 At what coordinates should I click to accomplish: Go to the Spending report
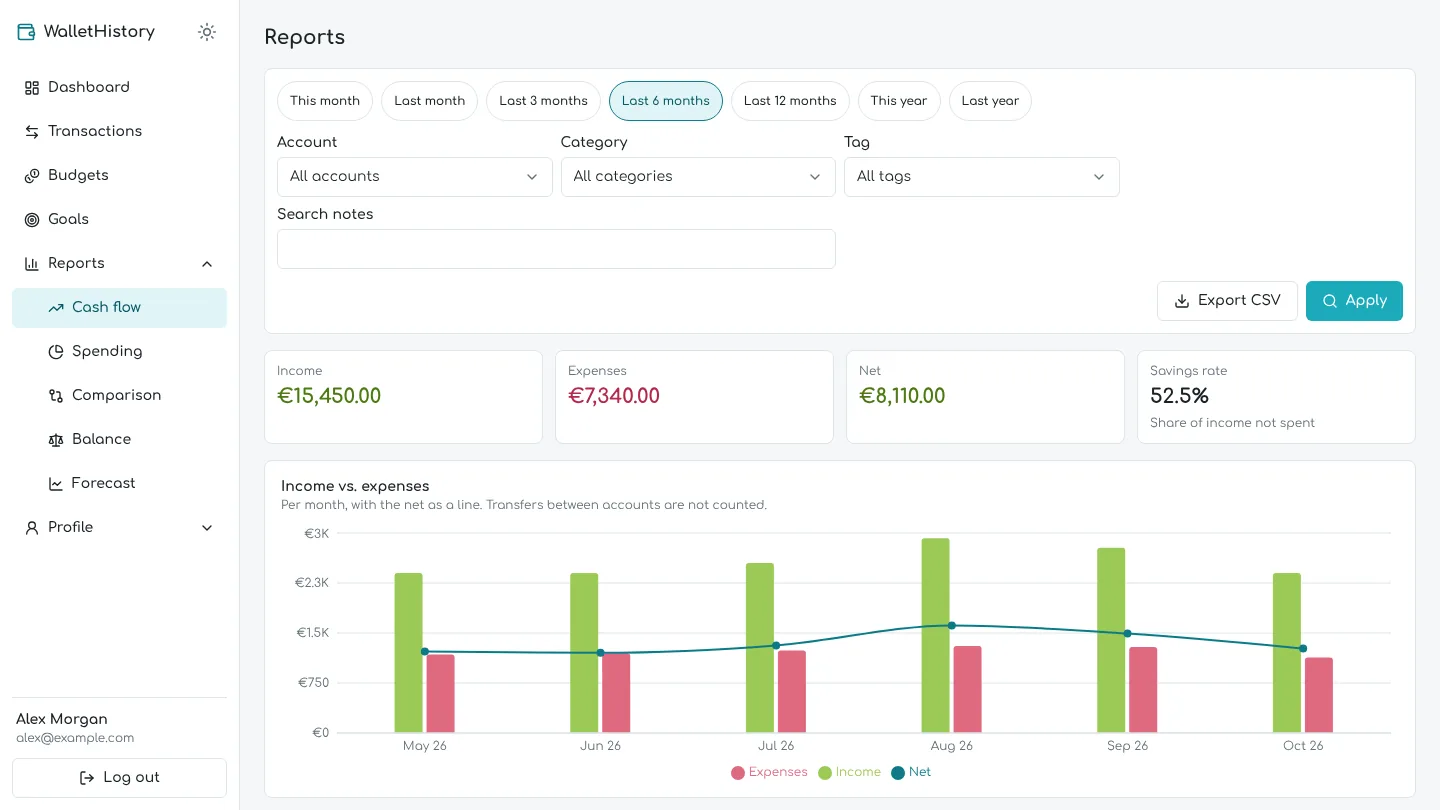[x=120, y=352]
